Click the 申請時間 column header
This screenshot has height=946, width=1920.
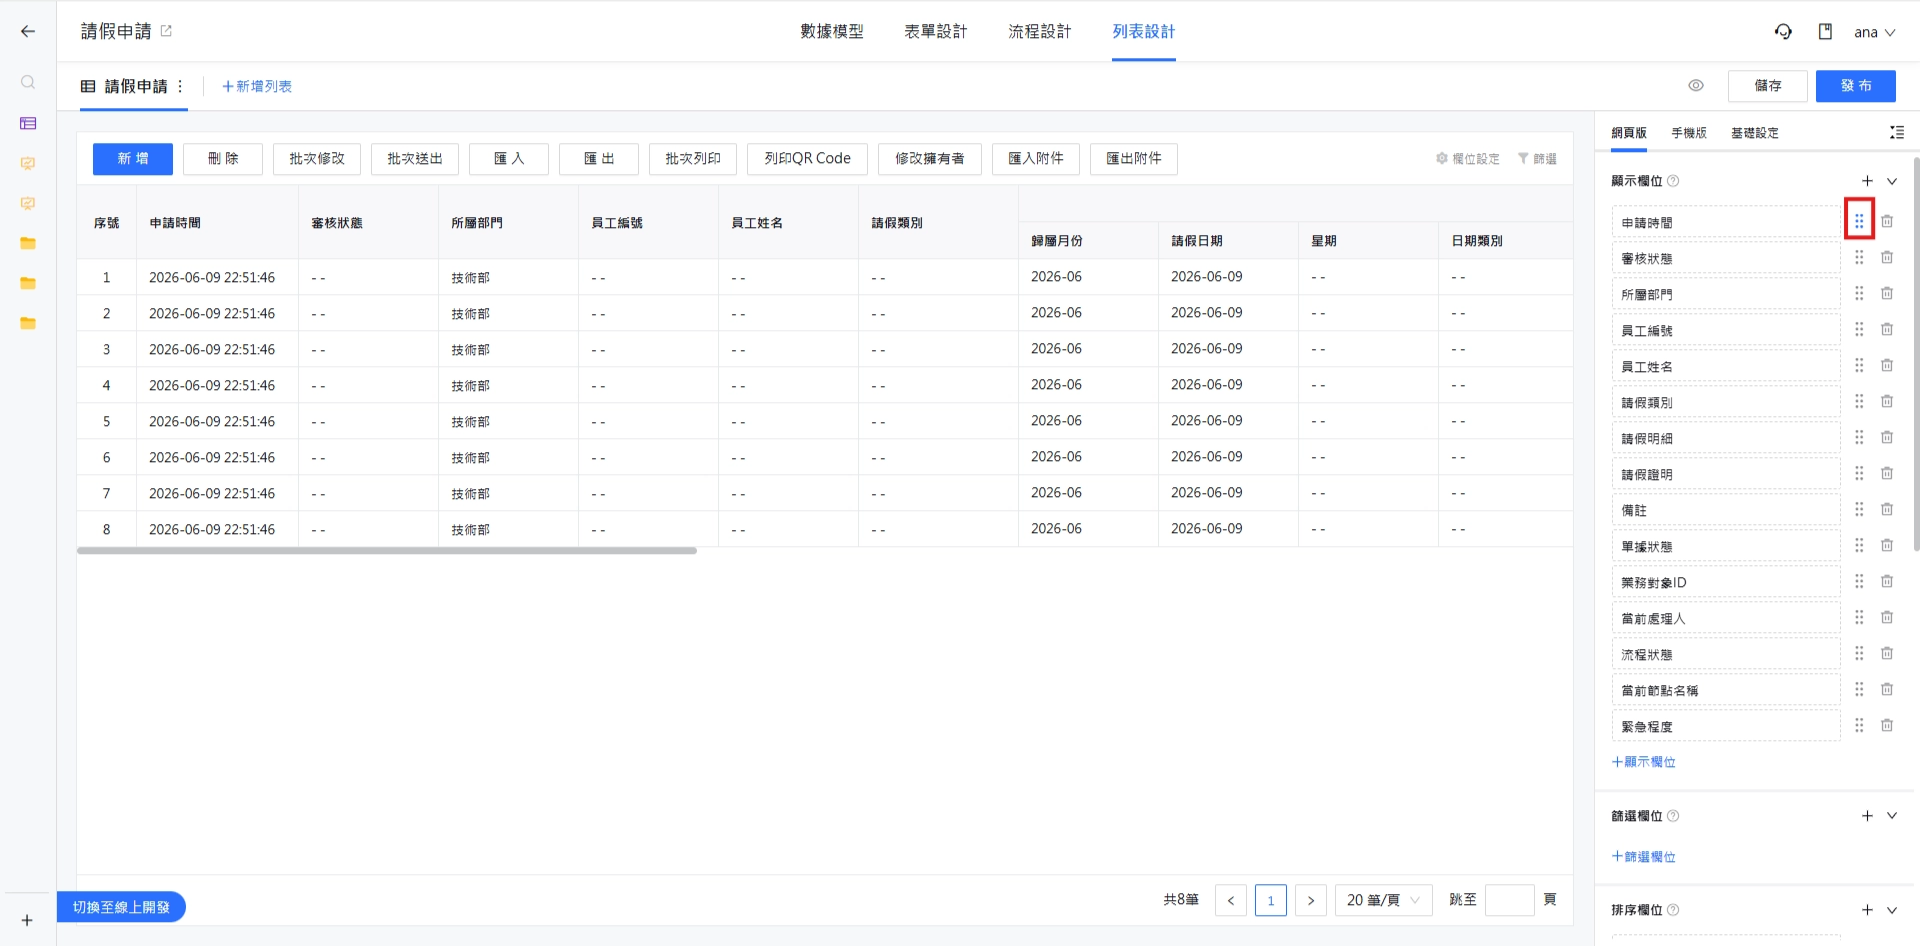(217, 222)
